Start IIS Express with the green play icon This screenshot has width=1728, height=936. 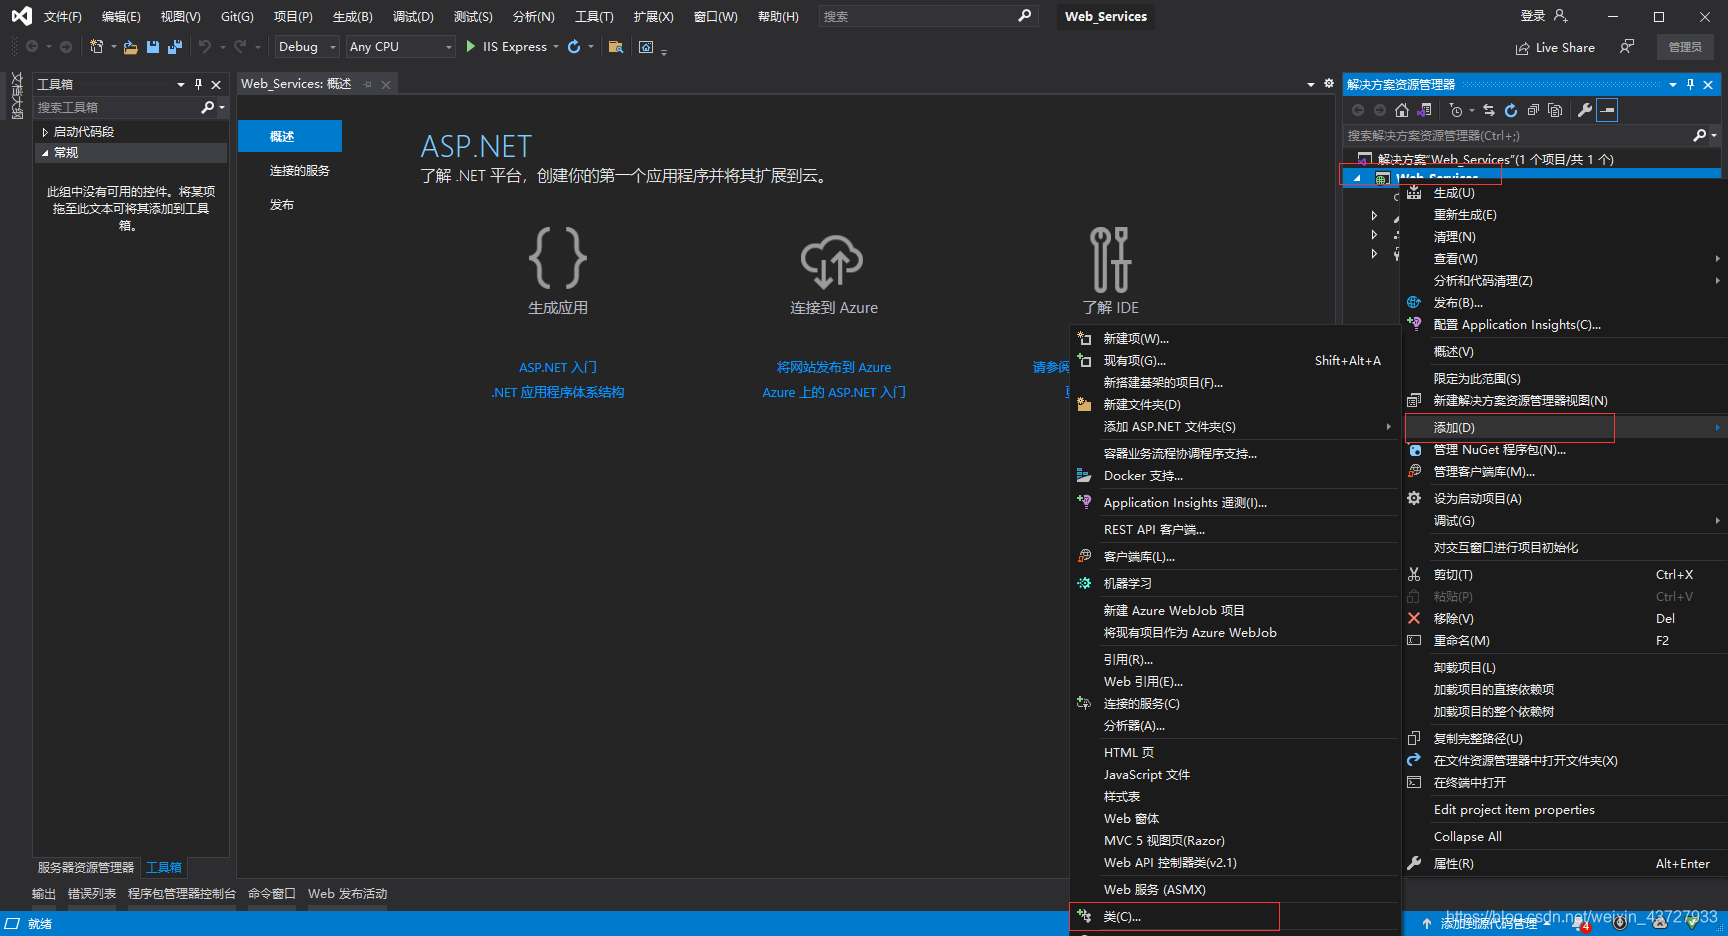(471, 47)
